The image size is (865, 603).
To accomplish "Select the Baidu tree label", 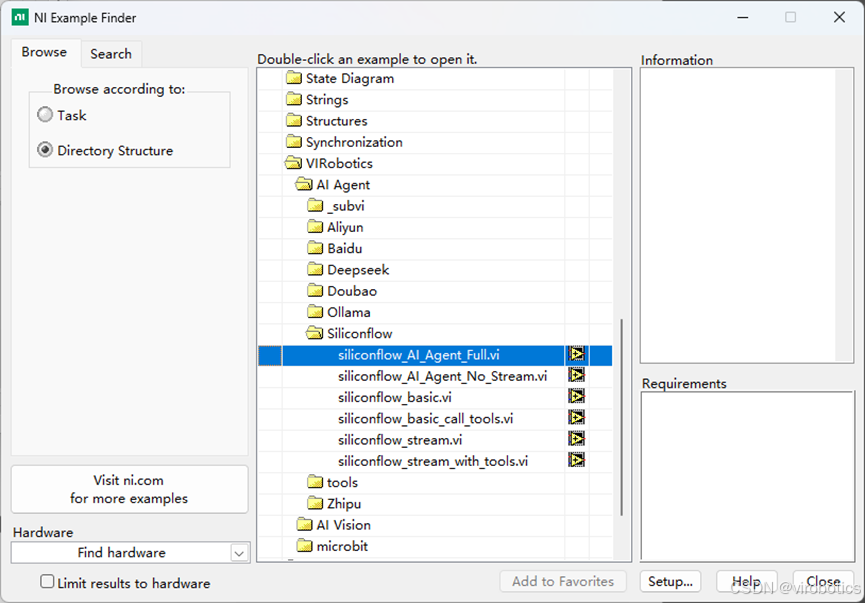I will point(345,248).
